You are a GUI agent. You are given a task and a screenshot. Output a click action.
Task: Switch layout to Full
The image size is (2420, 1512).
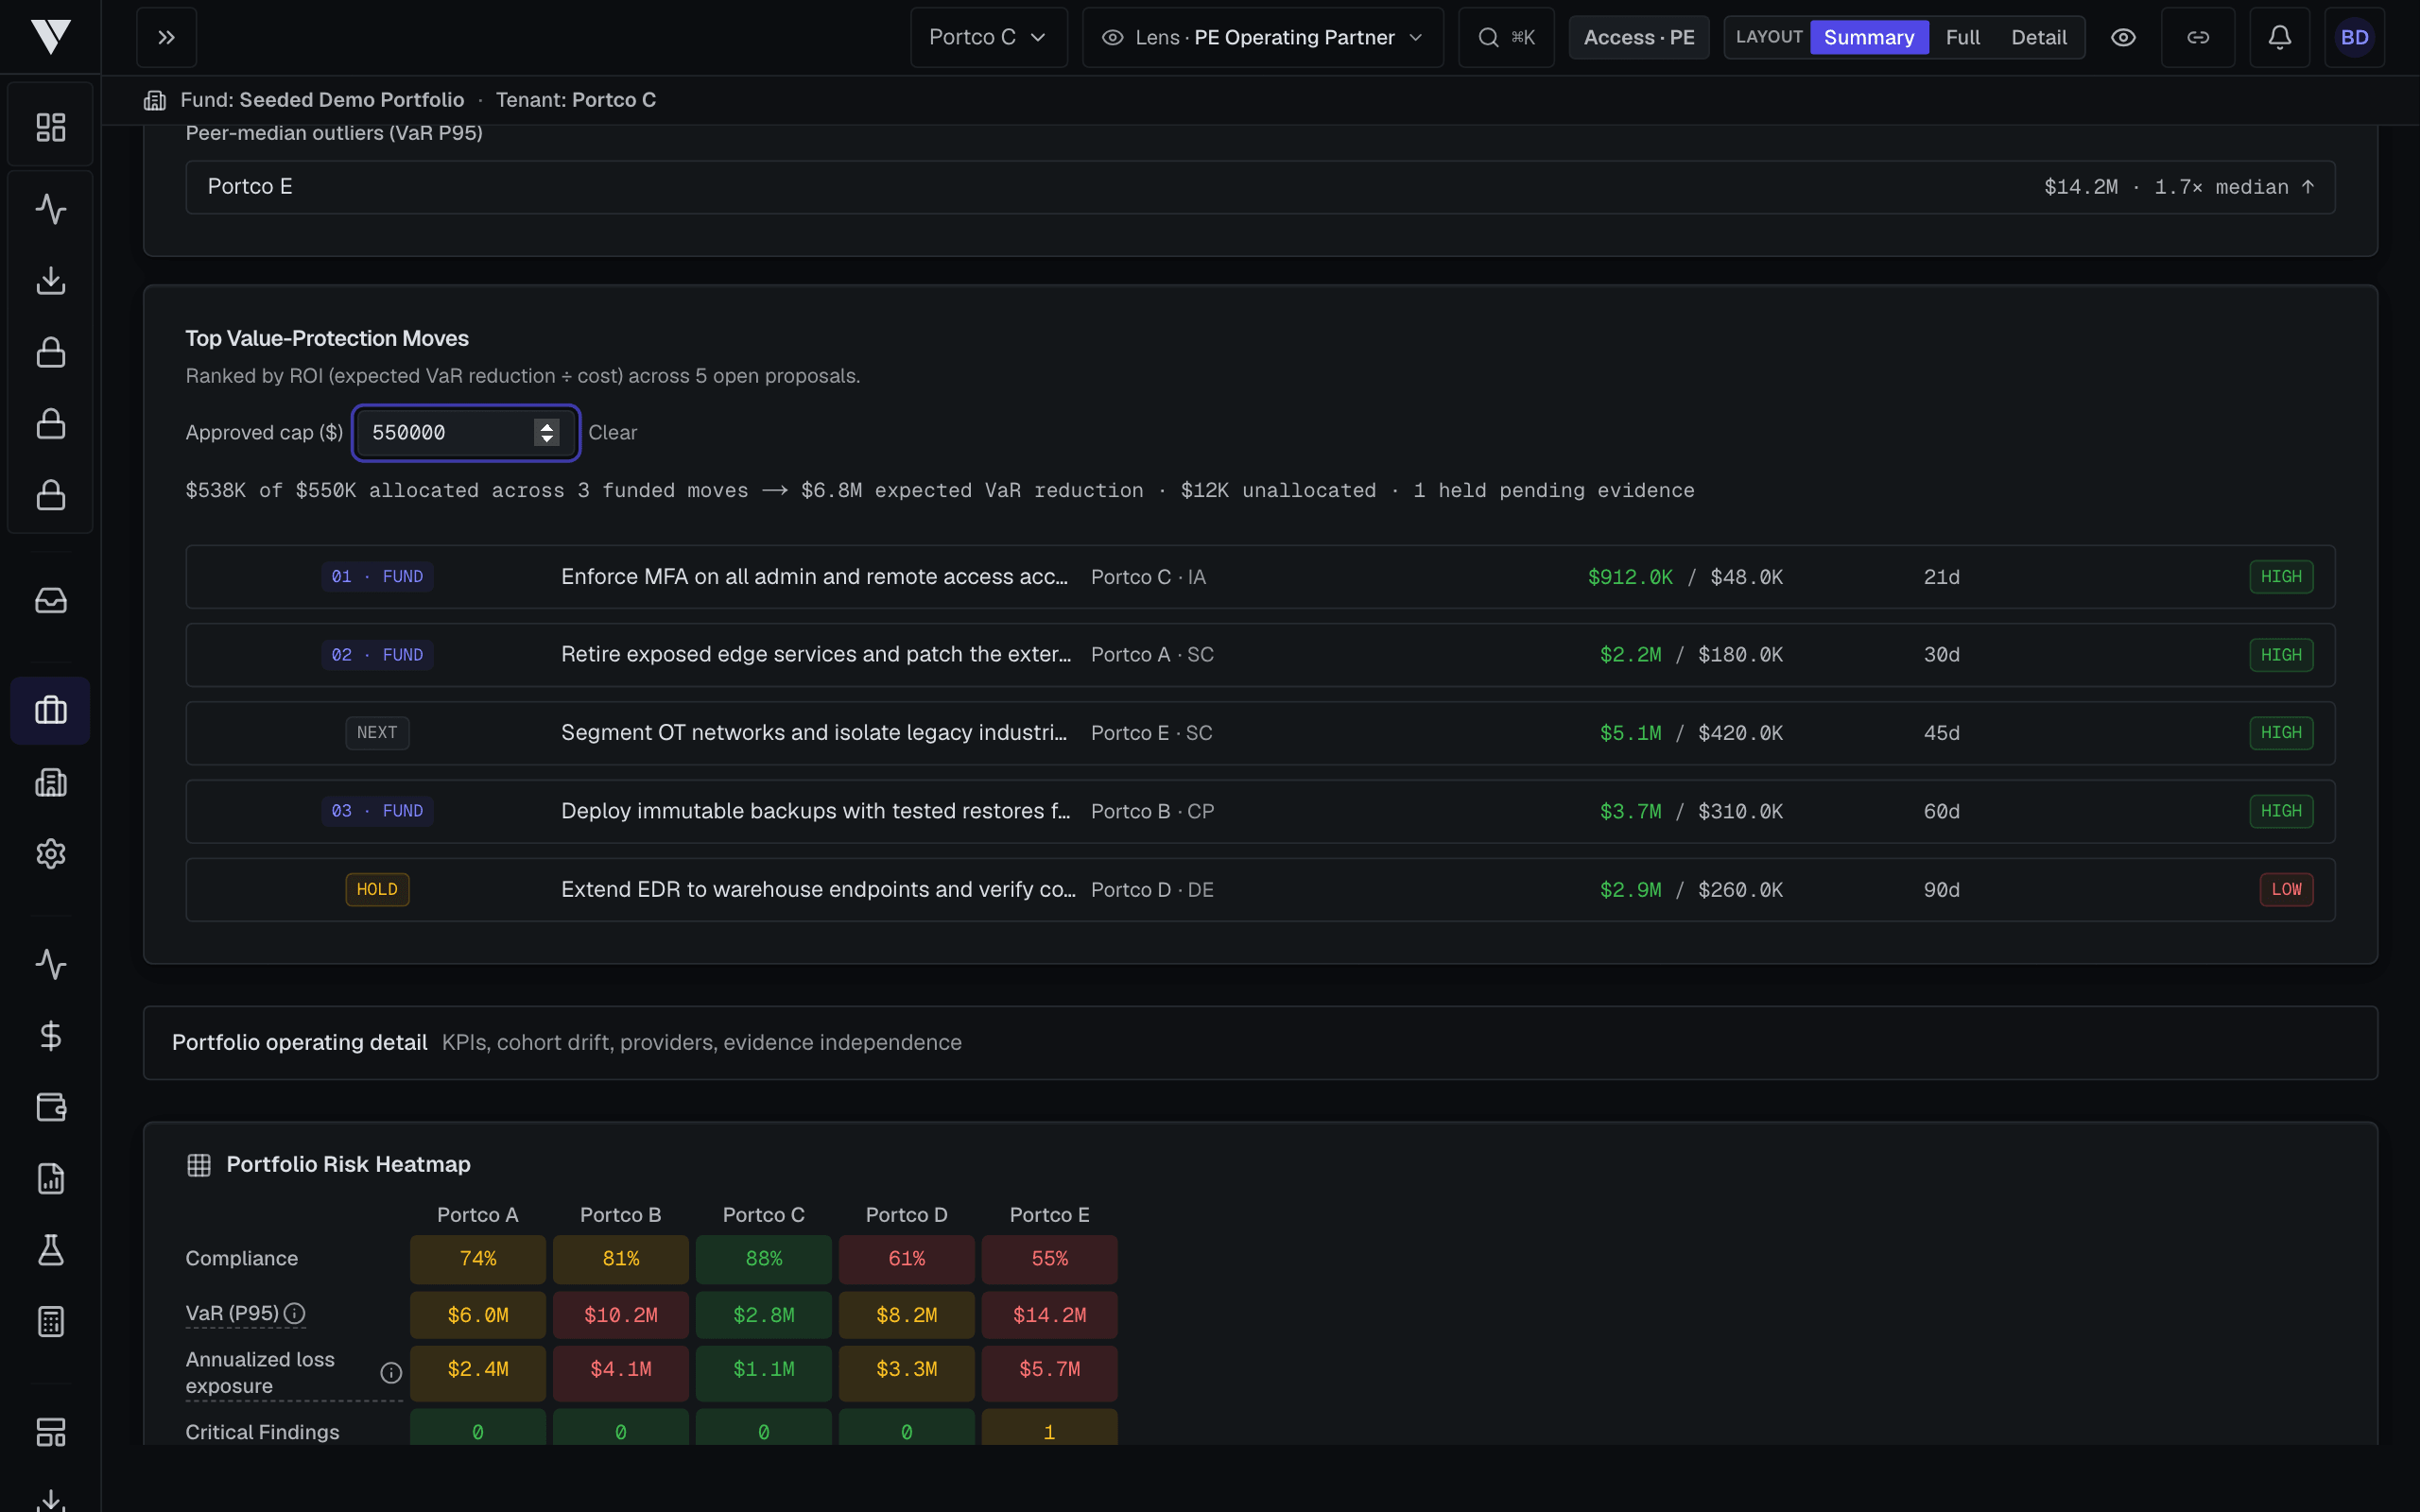point(1962,37)
